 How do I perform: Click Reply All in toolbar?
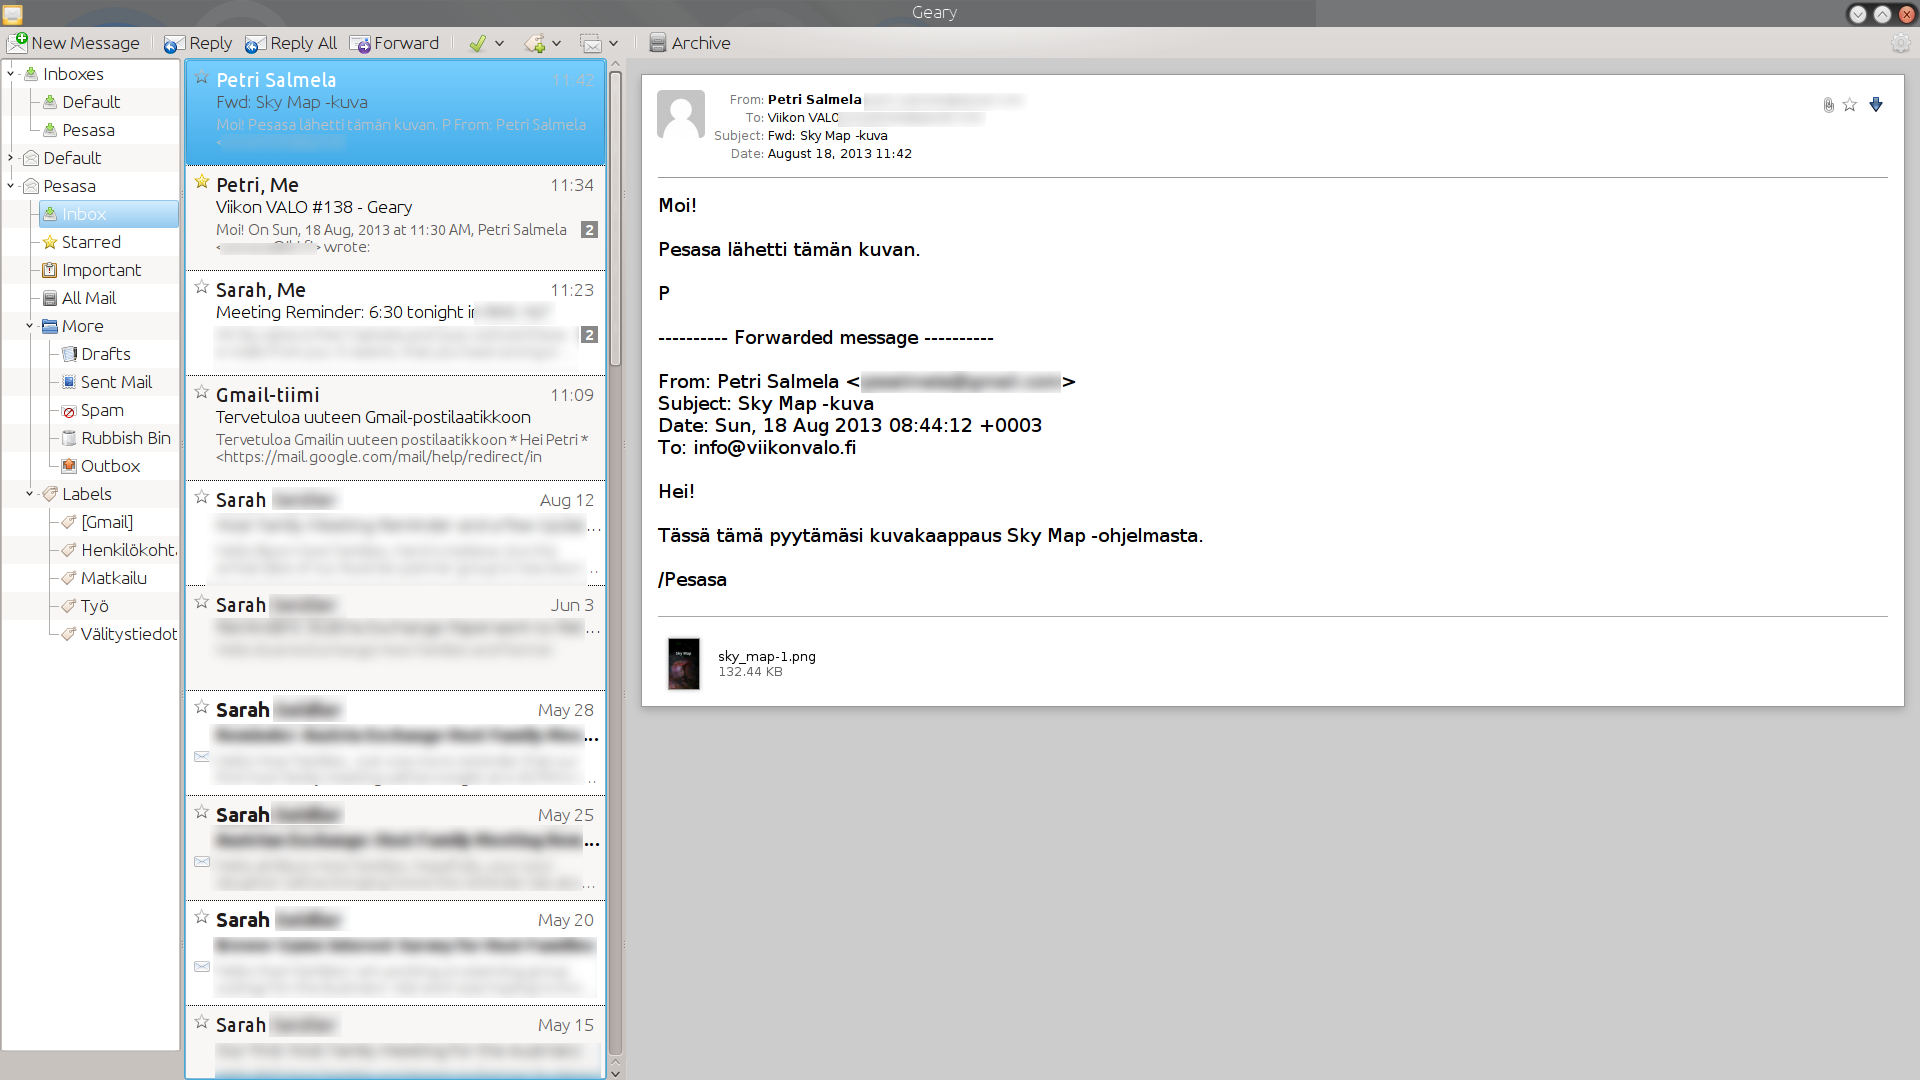tap(291, 43)
